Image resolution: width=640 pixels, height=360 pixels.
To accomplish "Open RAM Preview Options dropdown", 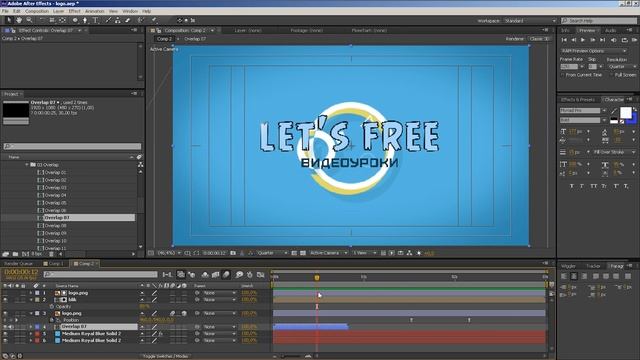I will (x=593, y=51).
